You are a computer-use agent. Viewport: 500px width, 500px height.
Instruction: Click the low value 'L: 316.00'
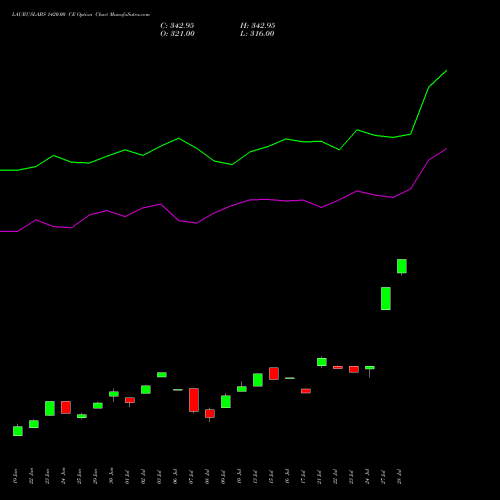tap(257, 34)
